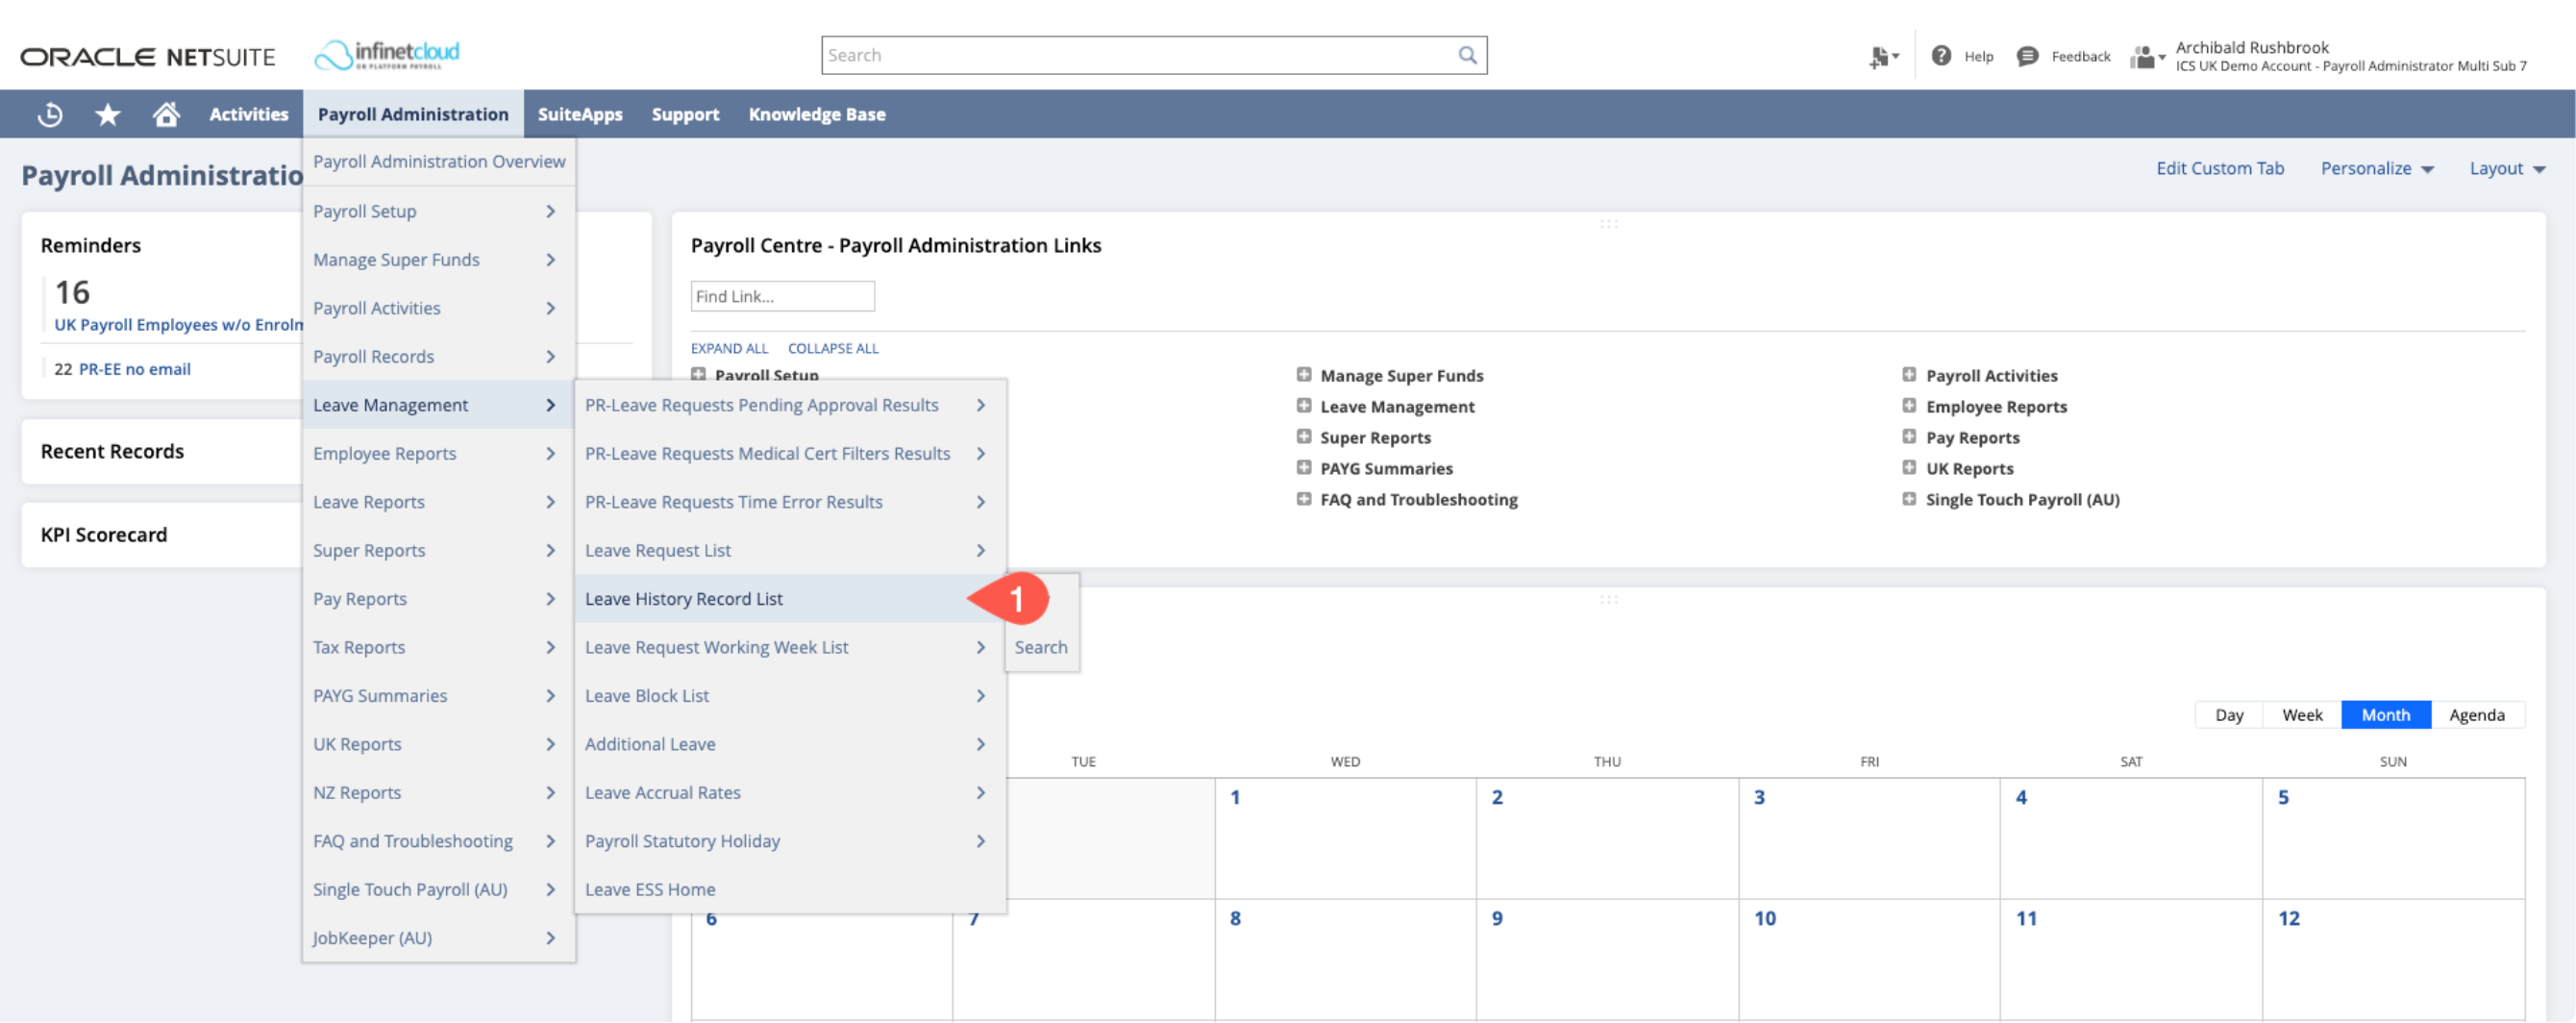Click inside the Find Link field

click(782, 295)
